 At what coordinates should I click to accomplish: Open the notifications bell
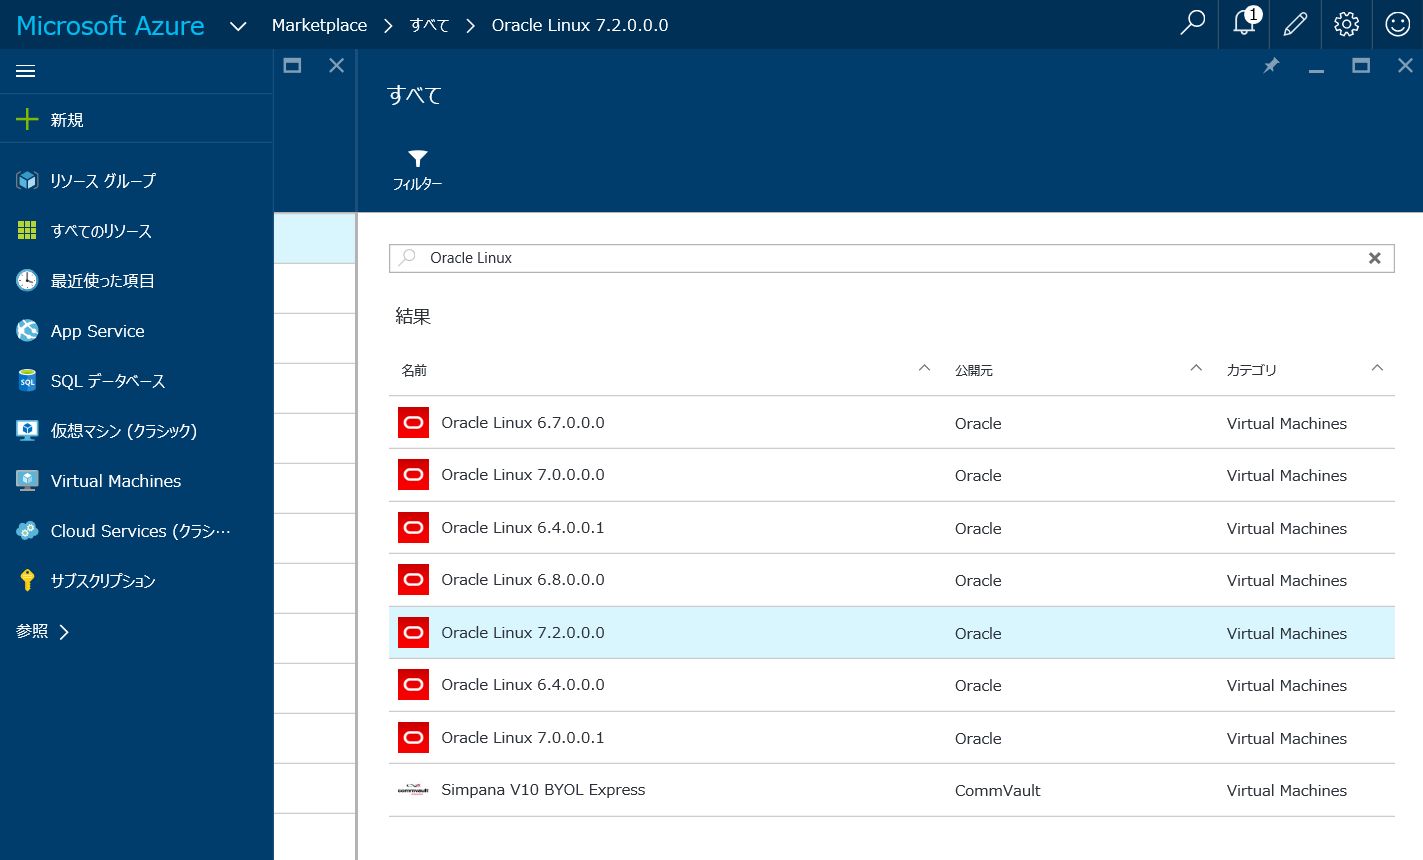click(x=1243, y=24)
